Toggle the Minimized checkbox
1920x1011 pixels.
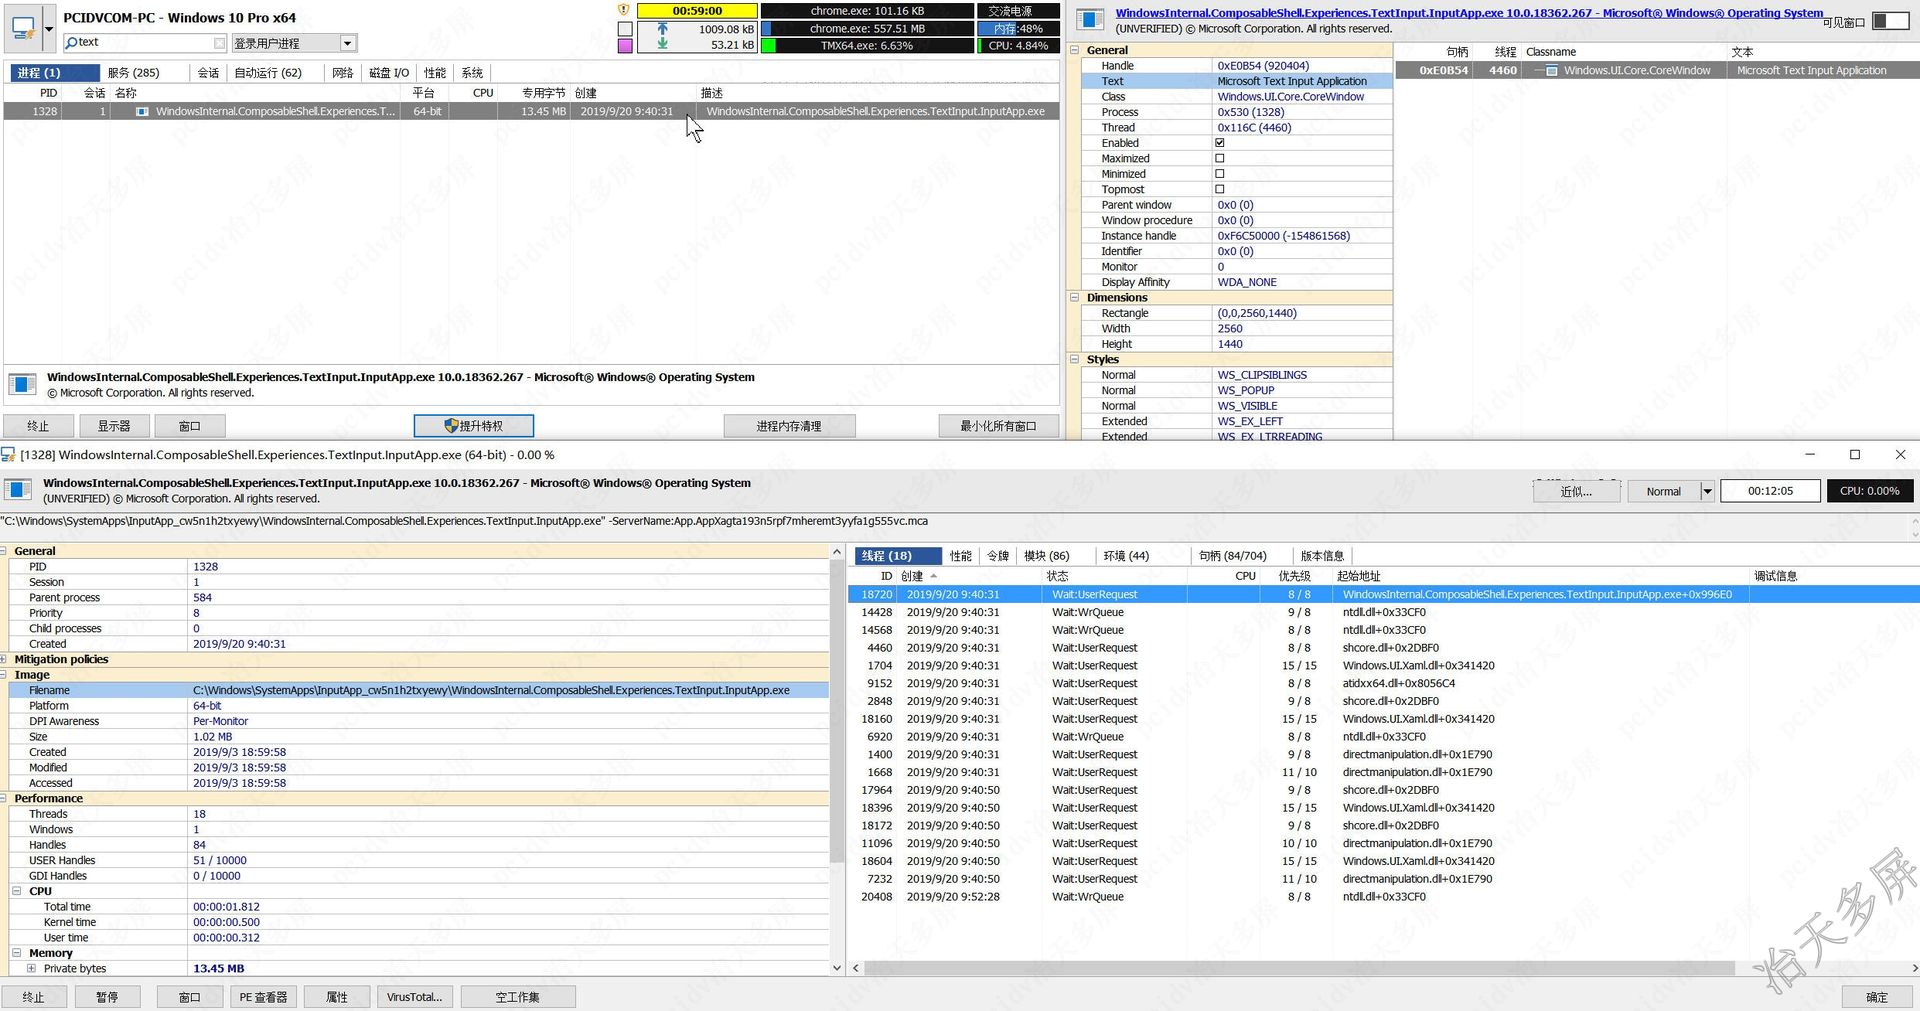coord(1219,174)
